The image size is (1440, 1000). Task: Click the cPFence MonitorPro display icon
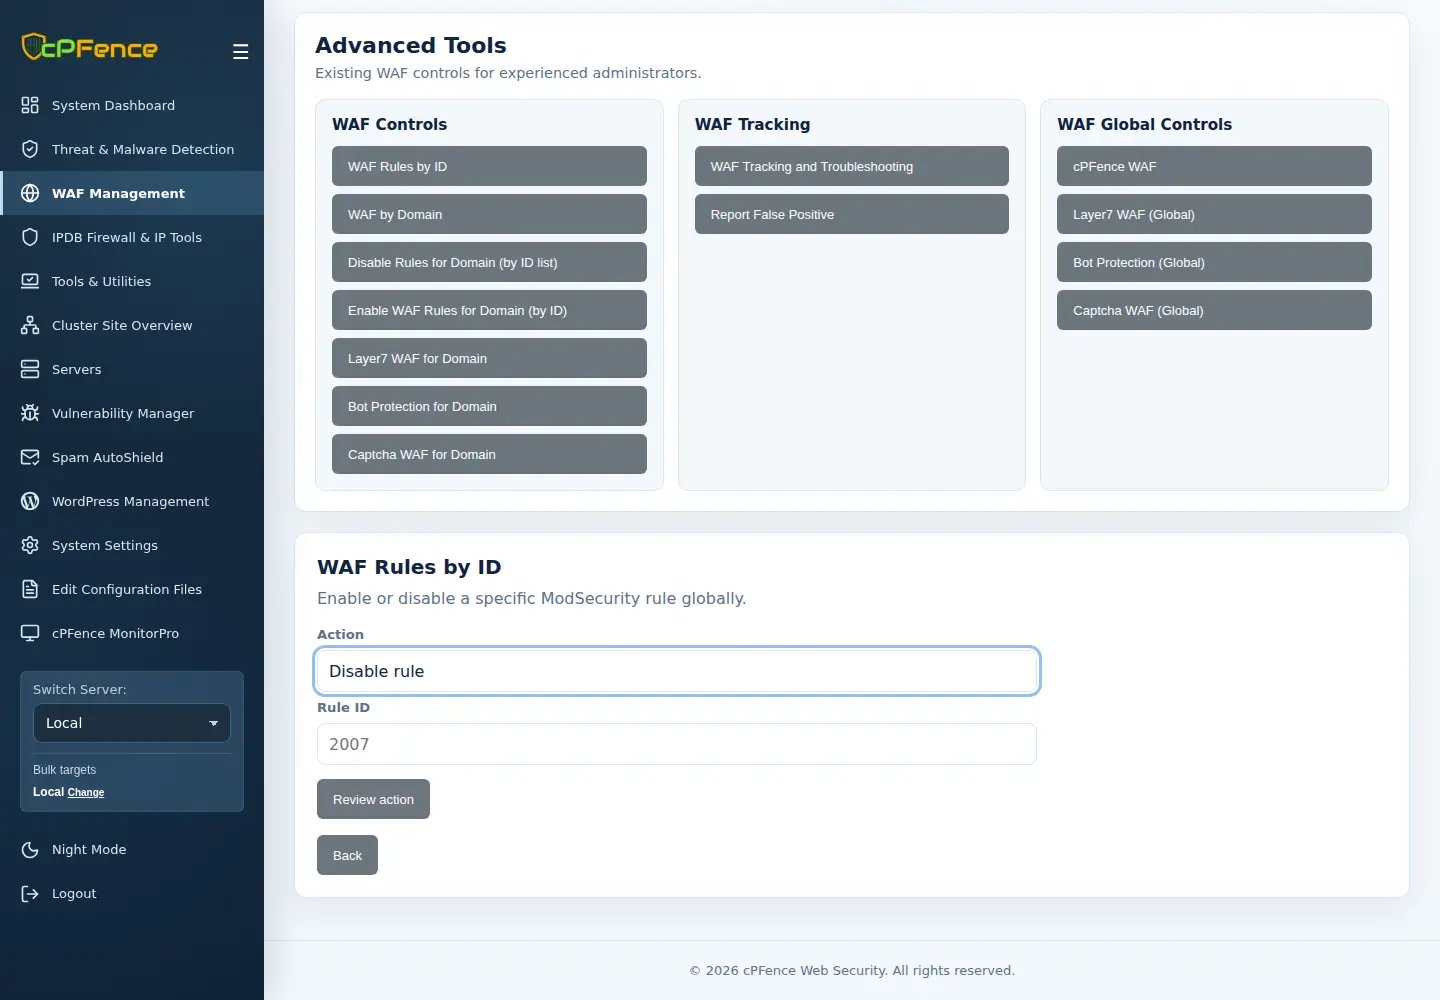[30, 633]
